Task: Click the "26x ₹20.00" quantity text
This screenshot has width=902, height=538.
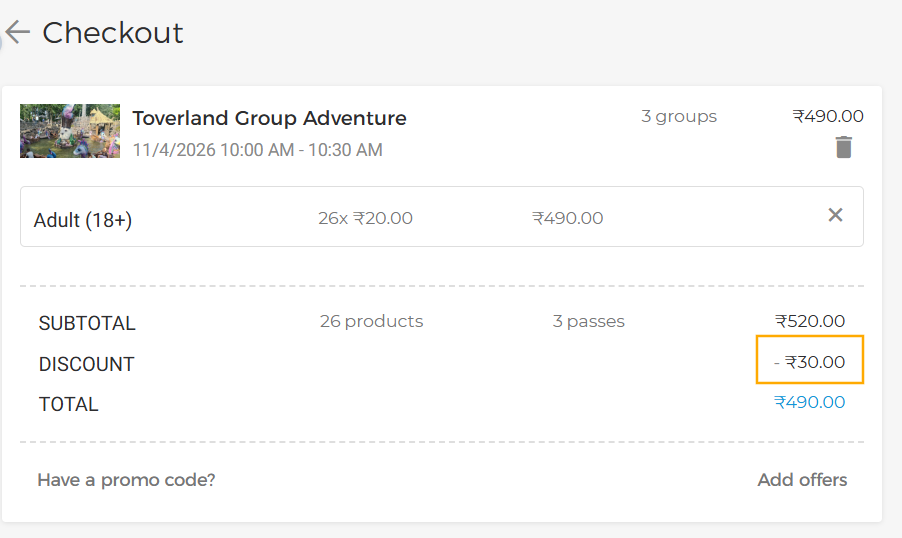Action: tap(365, 218)
